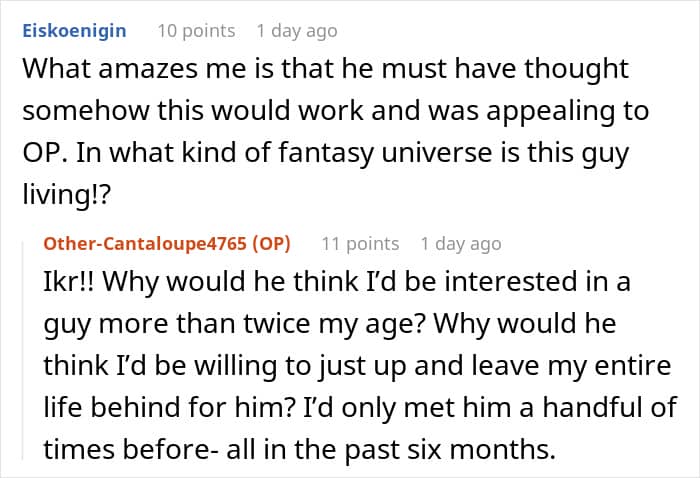The height and width of the screenshot is (478, 700).
Task: Click the 11 points score
Action: pyautogui.click(x=359, y=243)
